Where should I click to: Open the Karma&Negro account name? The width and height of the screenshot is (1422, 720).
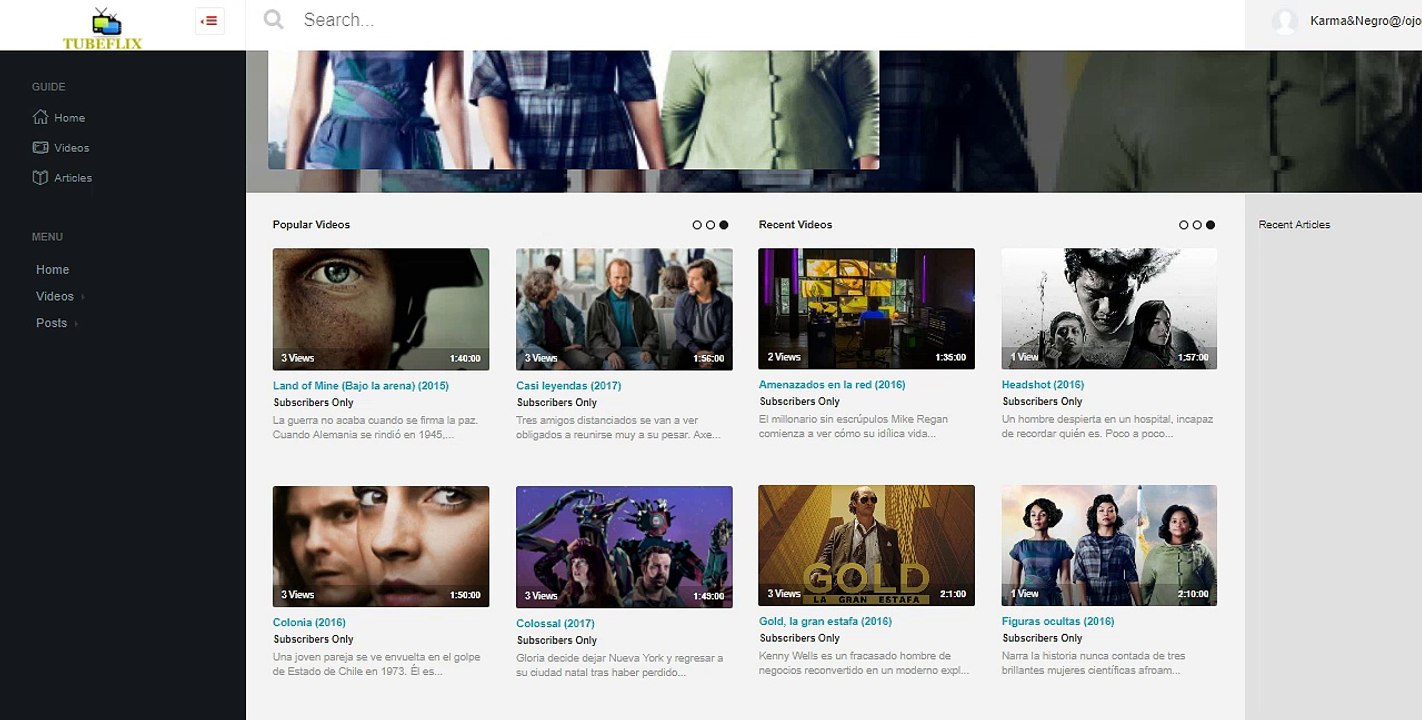click(x=1364, y=20)
